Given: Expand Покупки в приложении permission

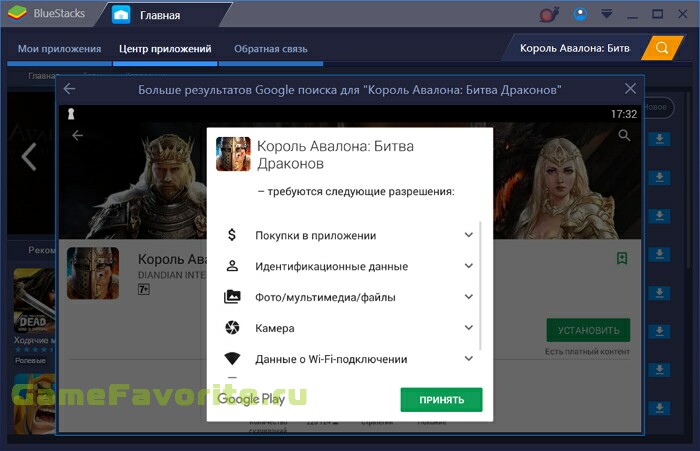Looking at the screenshot, I should click(468, 234).
